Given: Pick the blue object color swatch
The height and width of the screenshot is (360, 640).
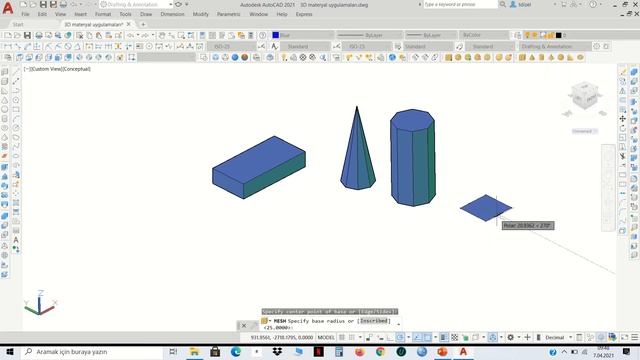Looking at the screenshot, I should [276, 36].
